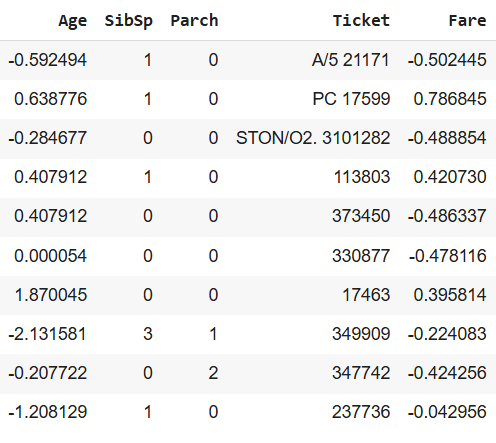Click Parch value 0 in PC 17599 row
The image size is (496, 443).
click(213, 99)
